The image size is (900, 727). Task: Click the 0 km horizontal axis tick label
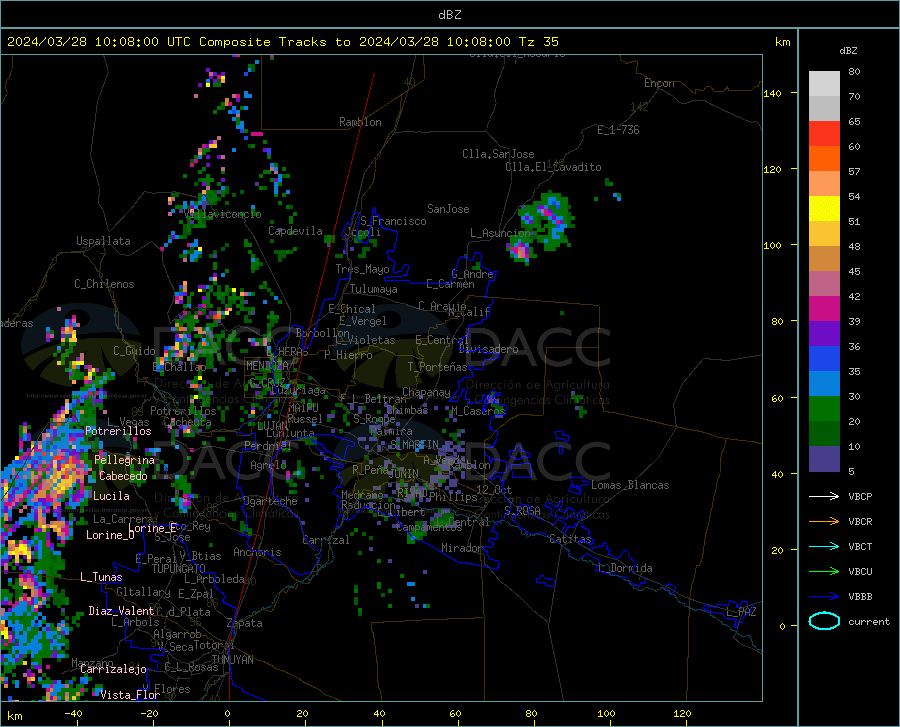pyautogui.click(x=228, y=713)
